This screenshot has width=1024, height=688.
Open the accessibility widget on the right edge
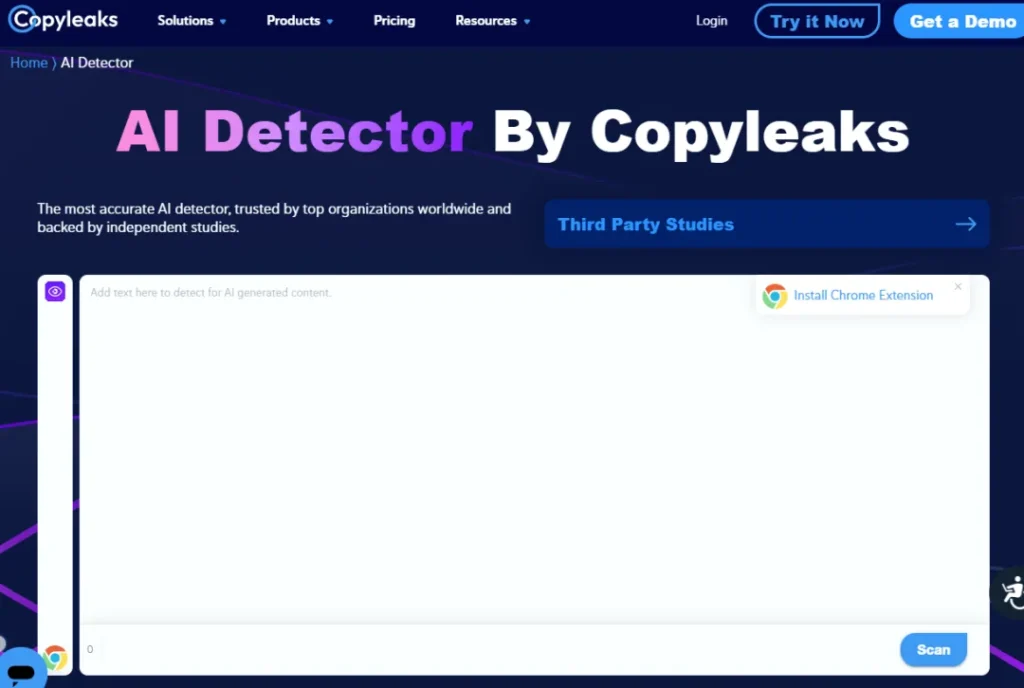tap(1014, 592)
